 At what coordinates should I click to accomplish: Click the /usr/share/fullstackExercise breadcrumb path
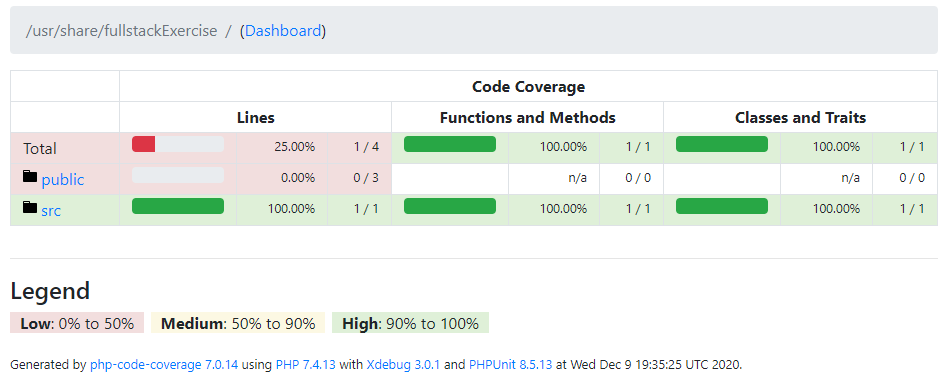(121, 31)
